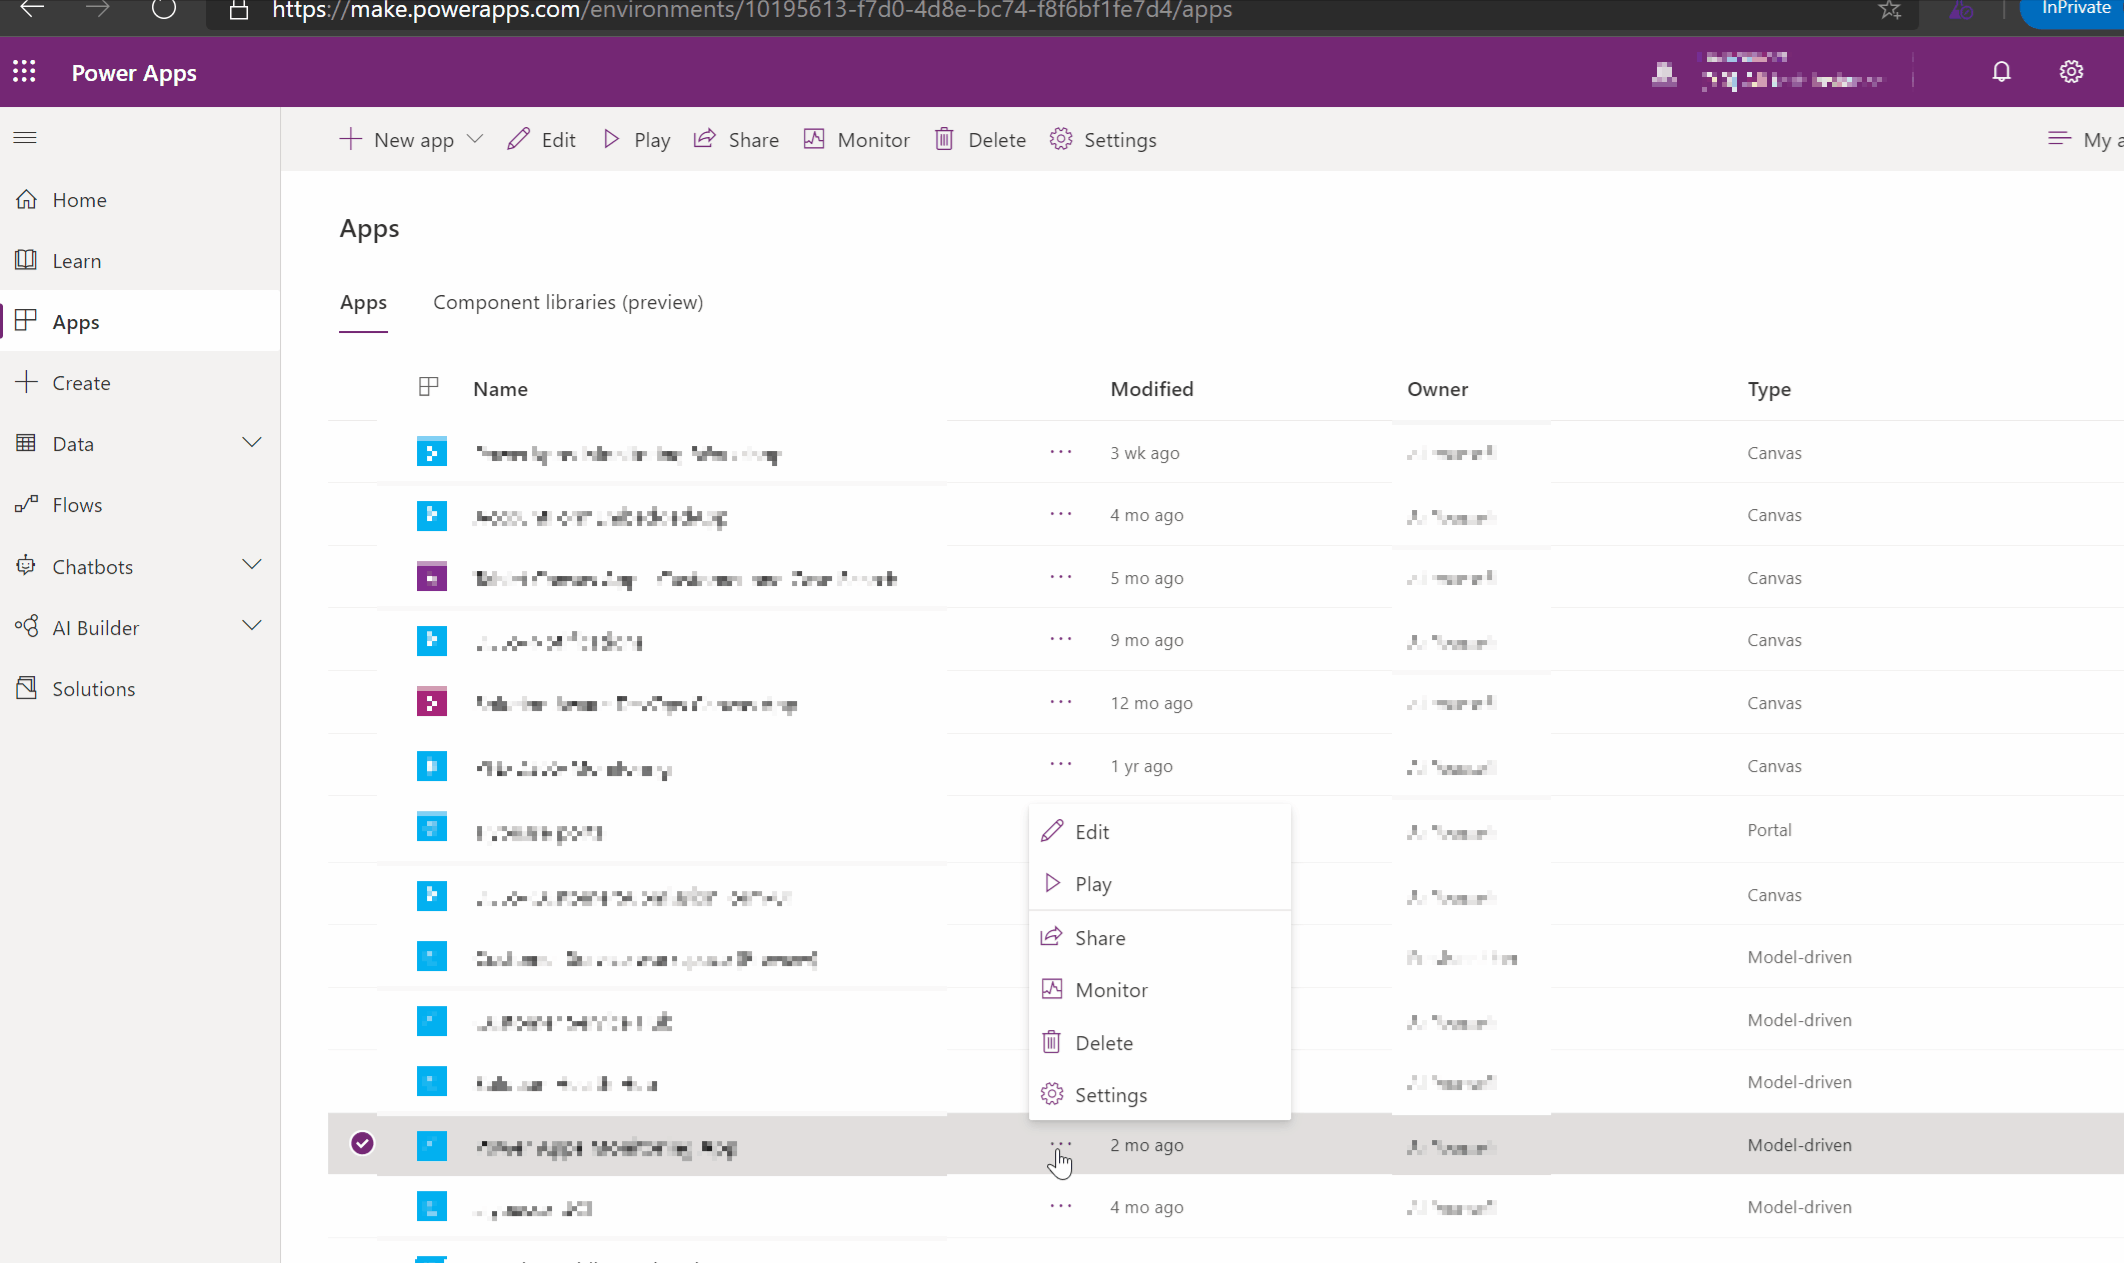
Task: Click the notifications bell icon
Action: point(2001,72)
